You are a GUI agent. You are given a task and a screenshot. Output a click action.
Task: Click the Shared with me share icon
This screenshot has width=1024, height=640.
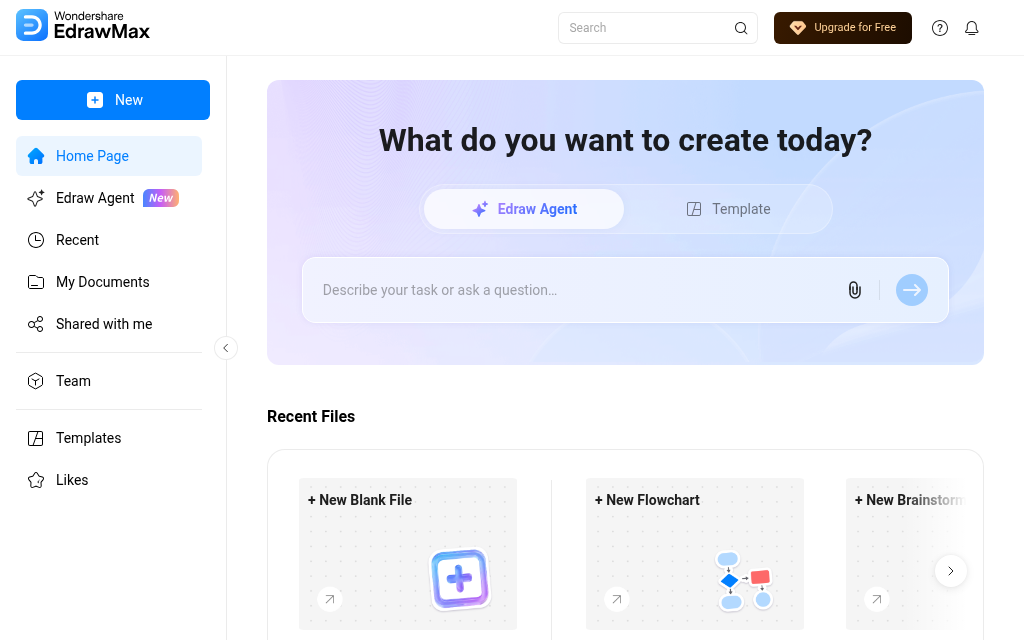(x=35, y=324)
